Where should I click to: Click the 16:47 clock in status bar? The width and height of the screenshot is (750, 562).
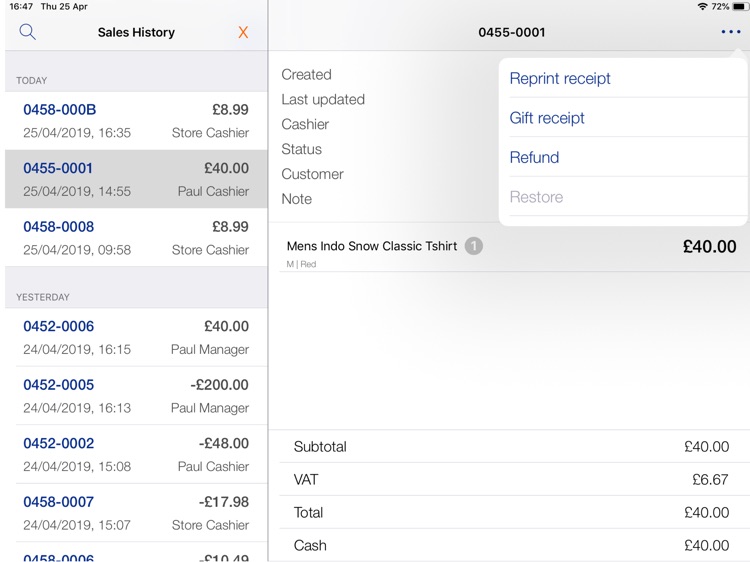click(x=21, y=6)
